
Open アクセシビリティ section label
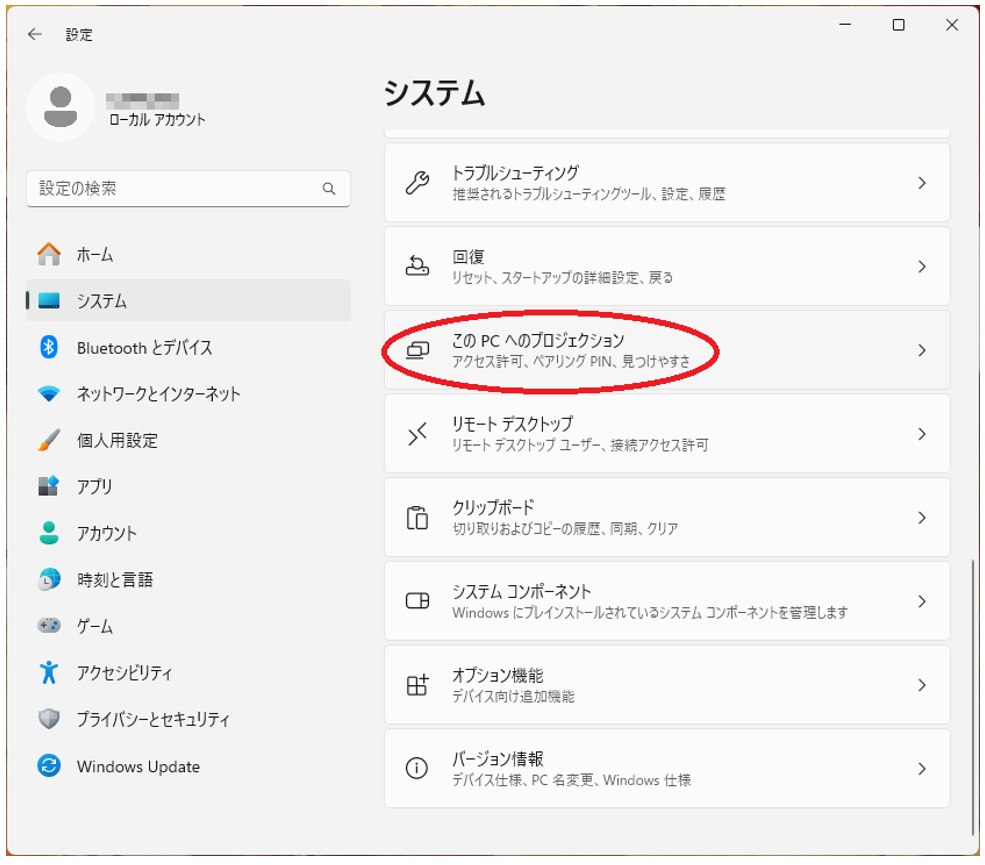click(124, 673)
